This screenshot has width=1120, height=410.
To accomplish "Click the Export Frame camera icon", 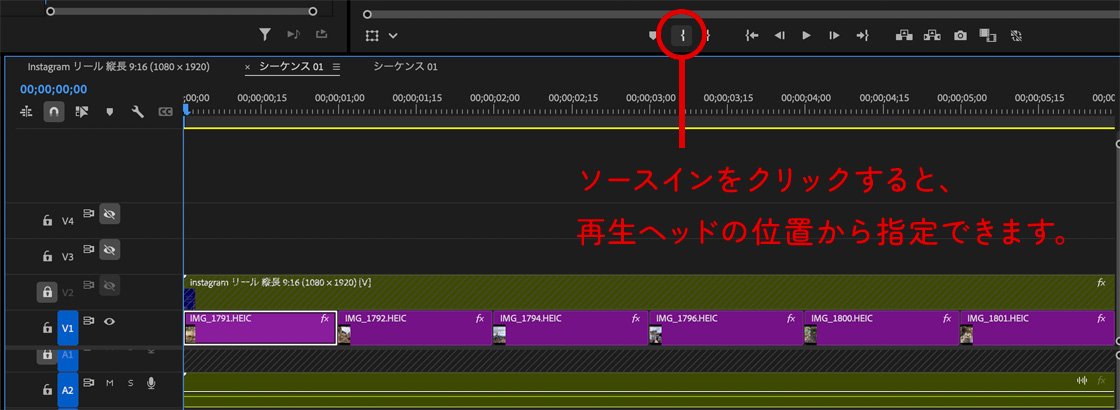I will (960, 35).
